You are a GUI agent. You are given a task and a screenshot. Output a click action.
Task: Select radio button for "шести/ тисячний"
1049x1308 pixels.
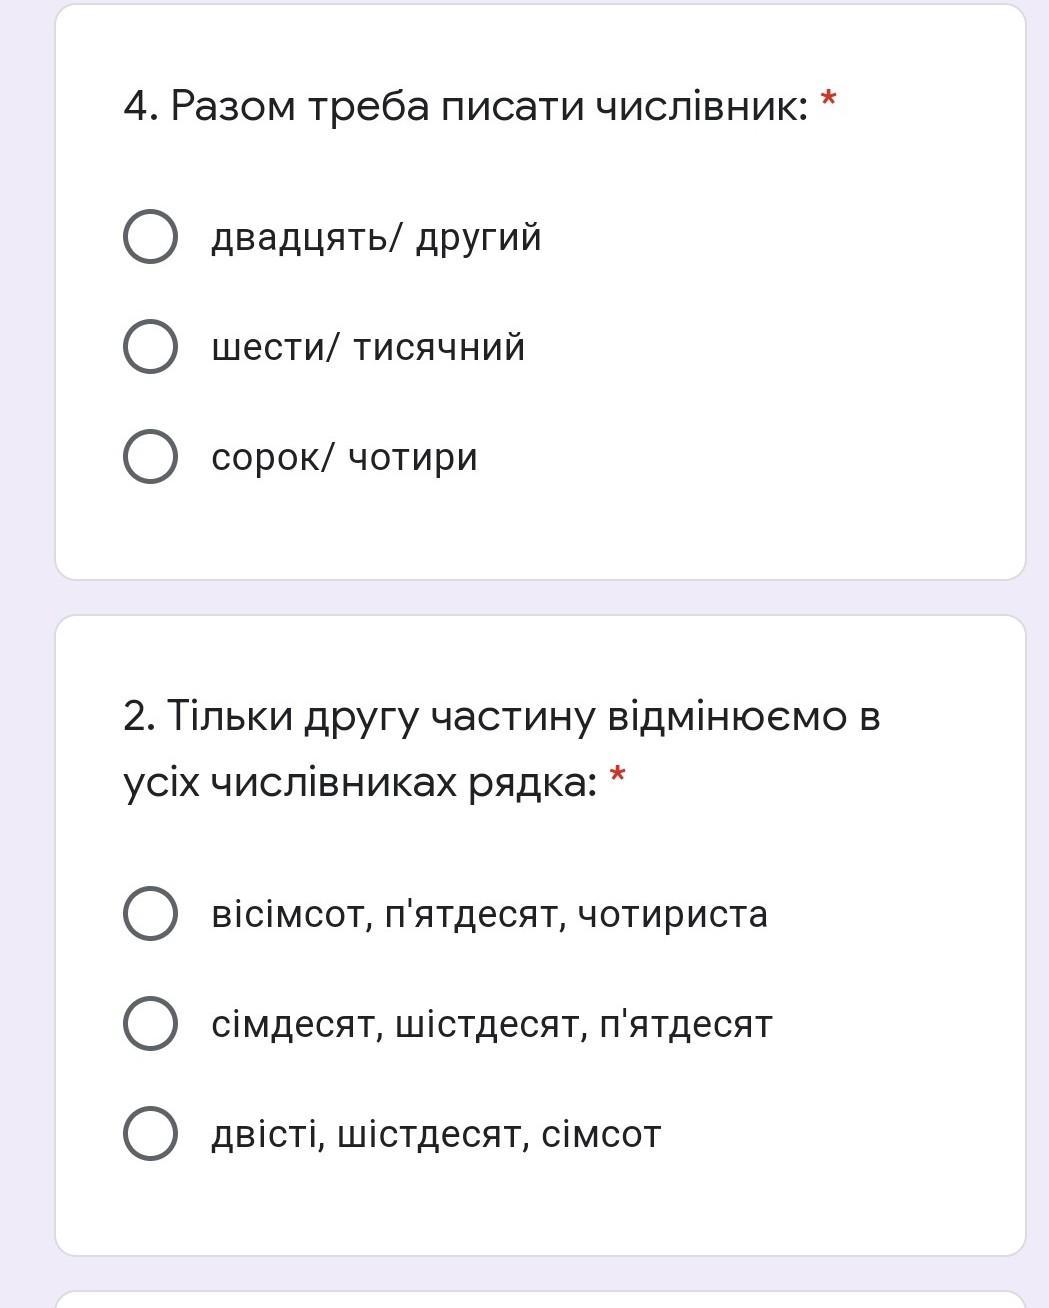[x=151, y=347]
